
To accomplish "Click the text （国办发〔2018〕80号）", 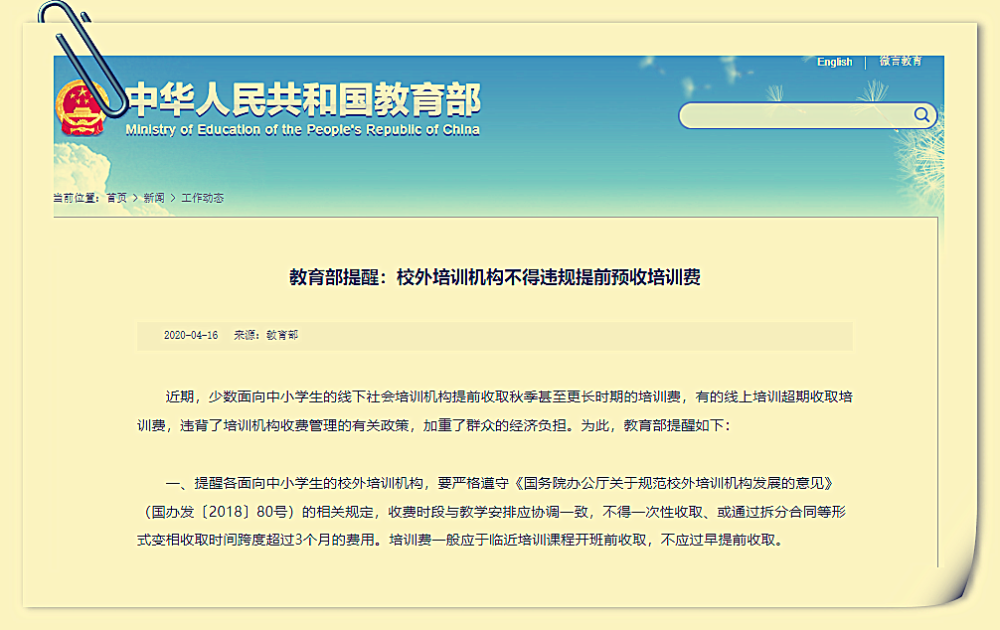I will [218, 512].
